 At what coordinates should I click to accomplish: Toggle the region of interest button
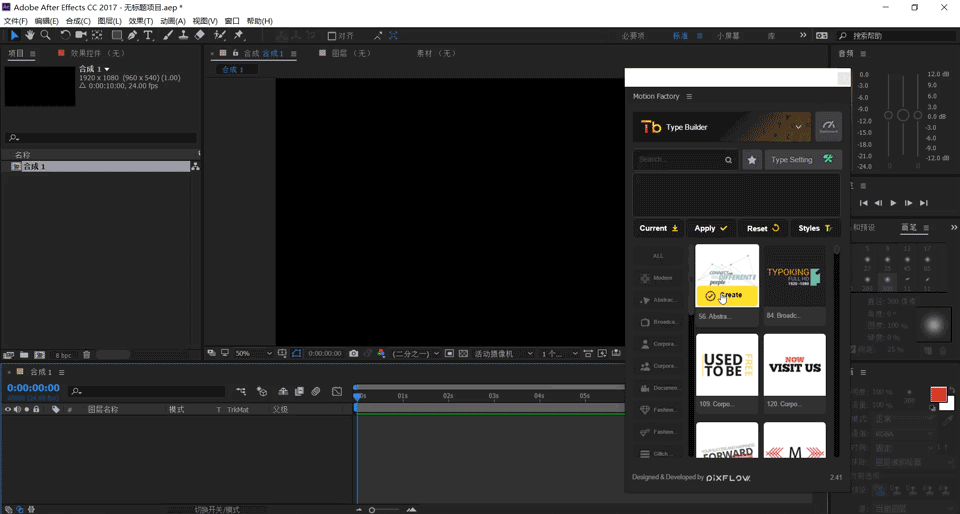[449, 353]
